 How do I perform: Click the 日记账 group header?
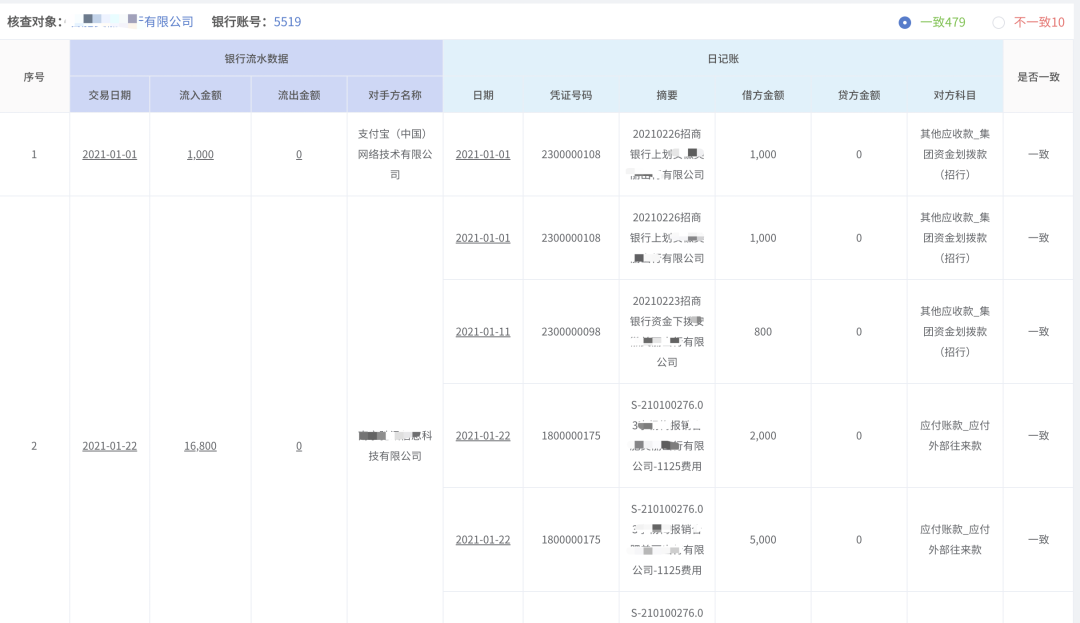pos(723,59)
